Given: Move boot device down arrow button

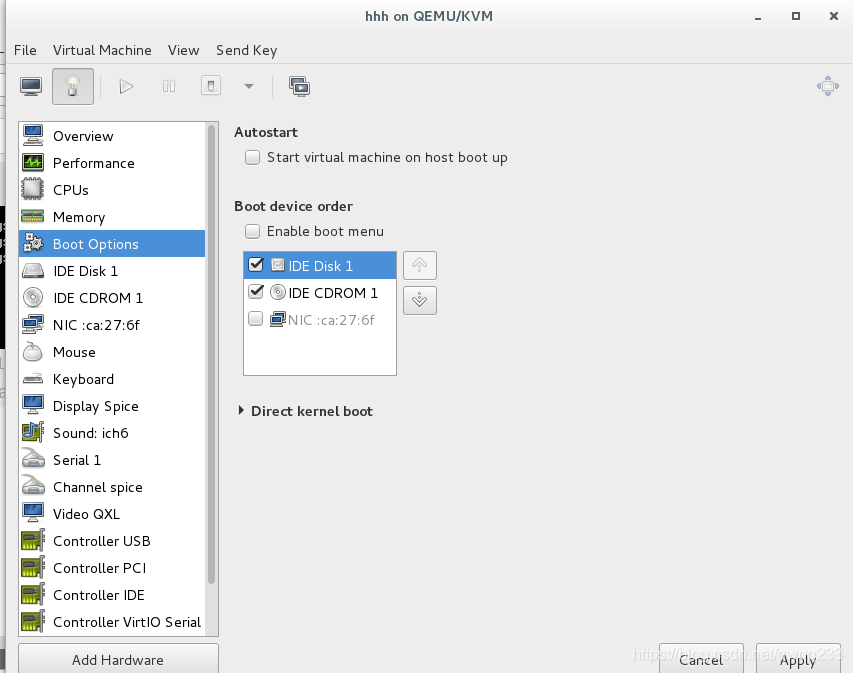Looking at the screenshot, I should (x=419, y=300).
